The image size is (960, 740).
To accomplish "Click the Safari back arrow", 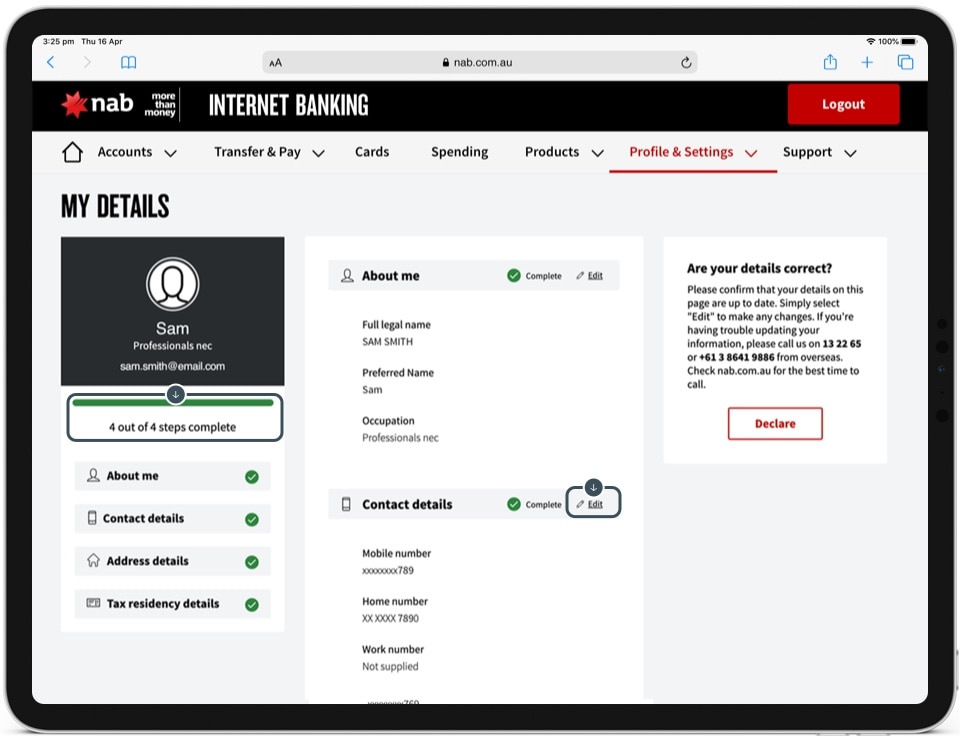I will tap(51, 62).
